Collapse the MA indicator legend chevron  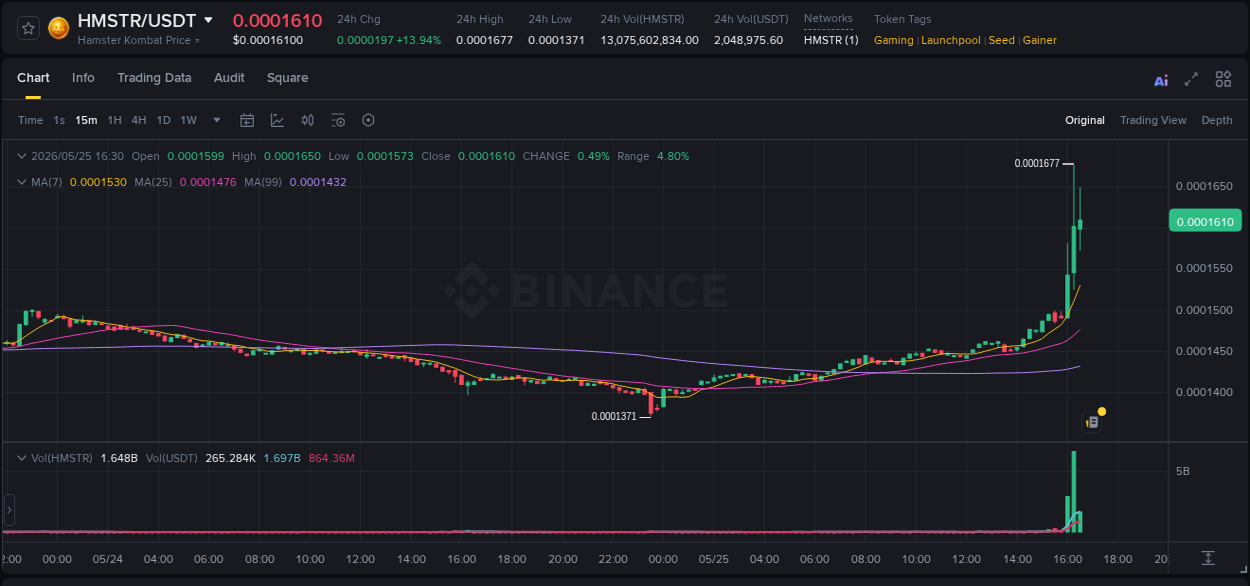tap(22, 182)
